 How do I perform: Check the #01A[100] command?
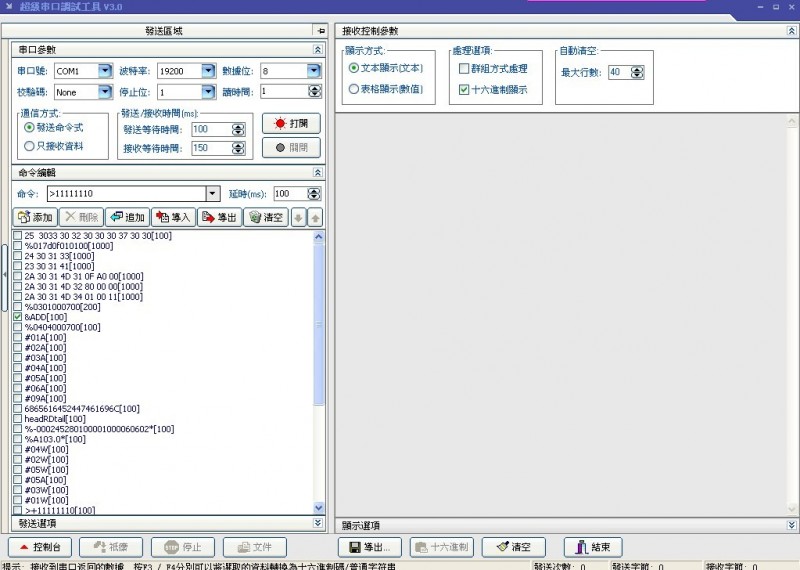(x=18, y=337)
